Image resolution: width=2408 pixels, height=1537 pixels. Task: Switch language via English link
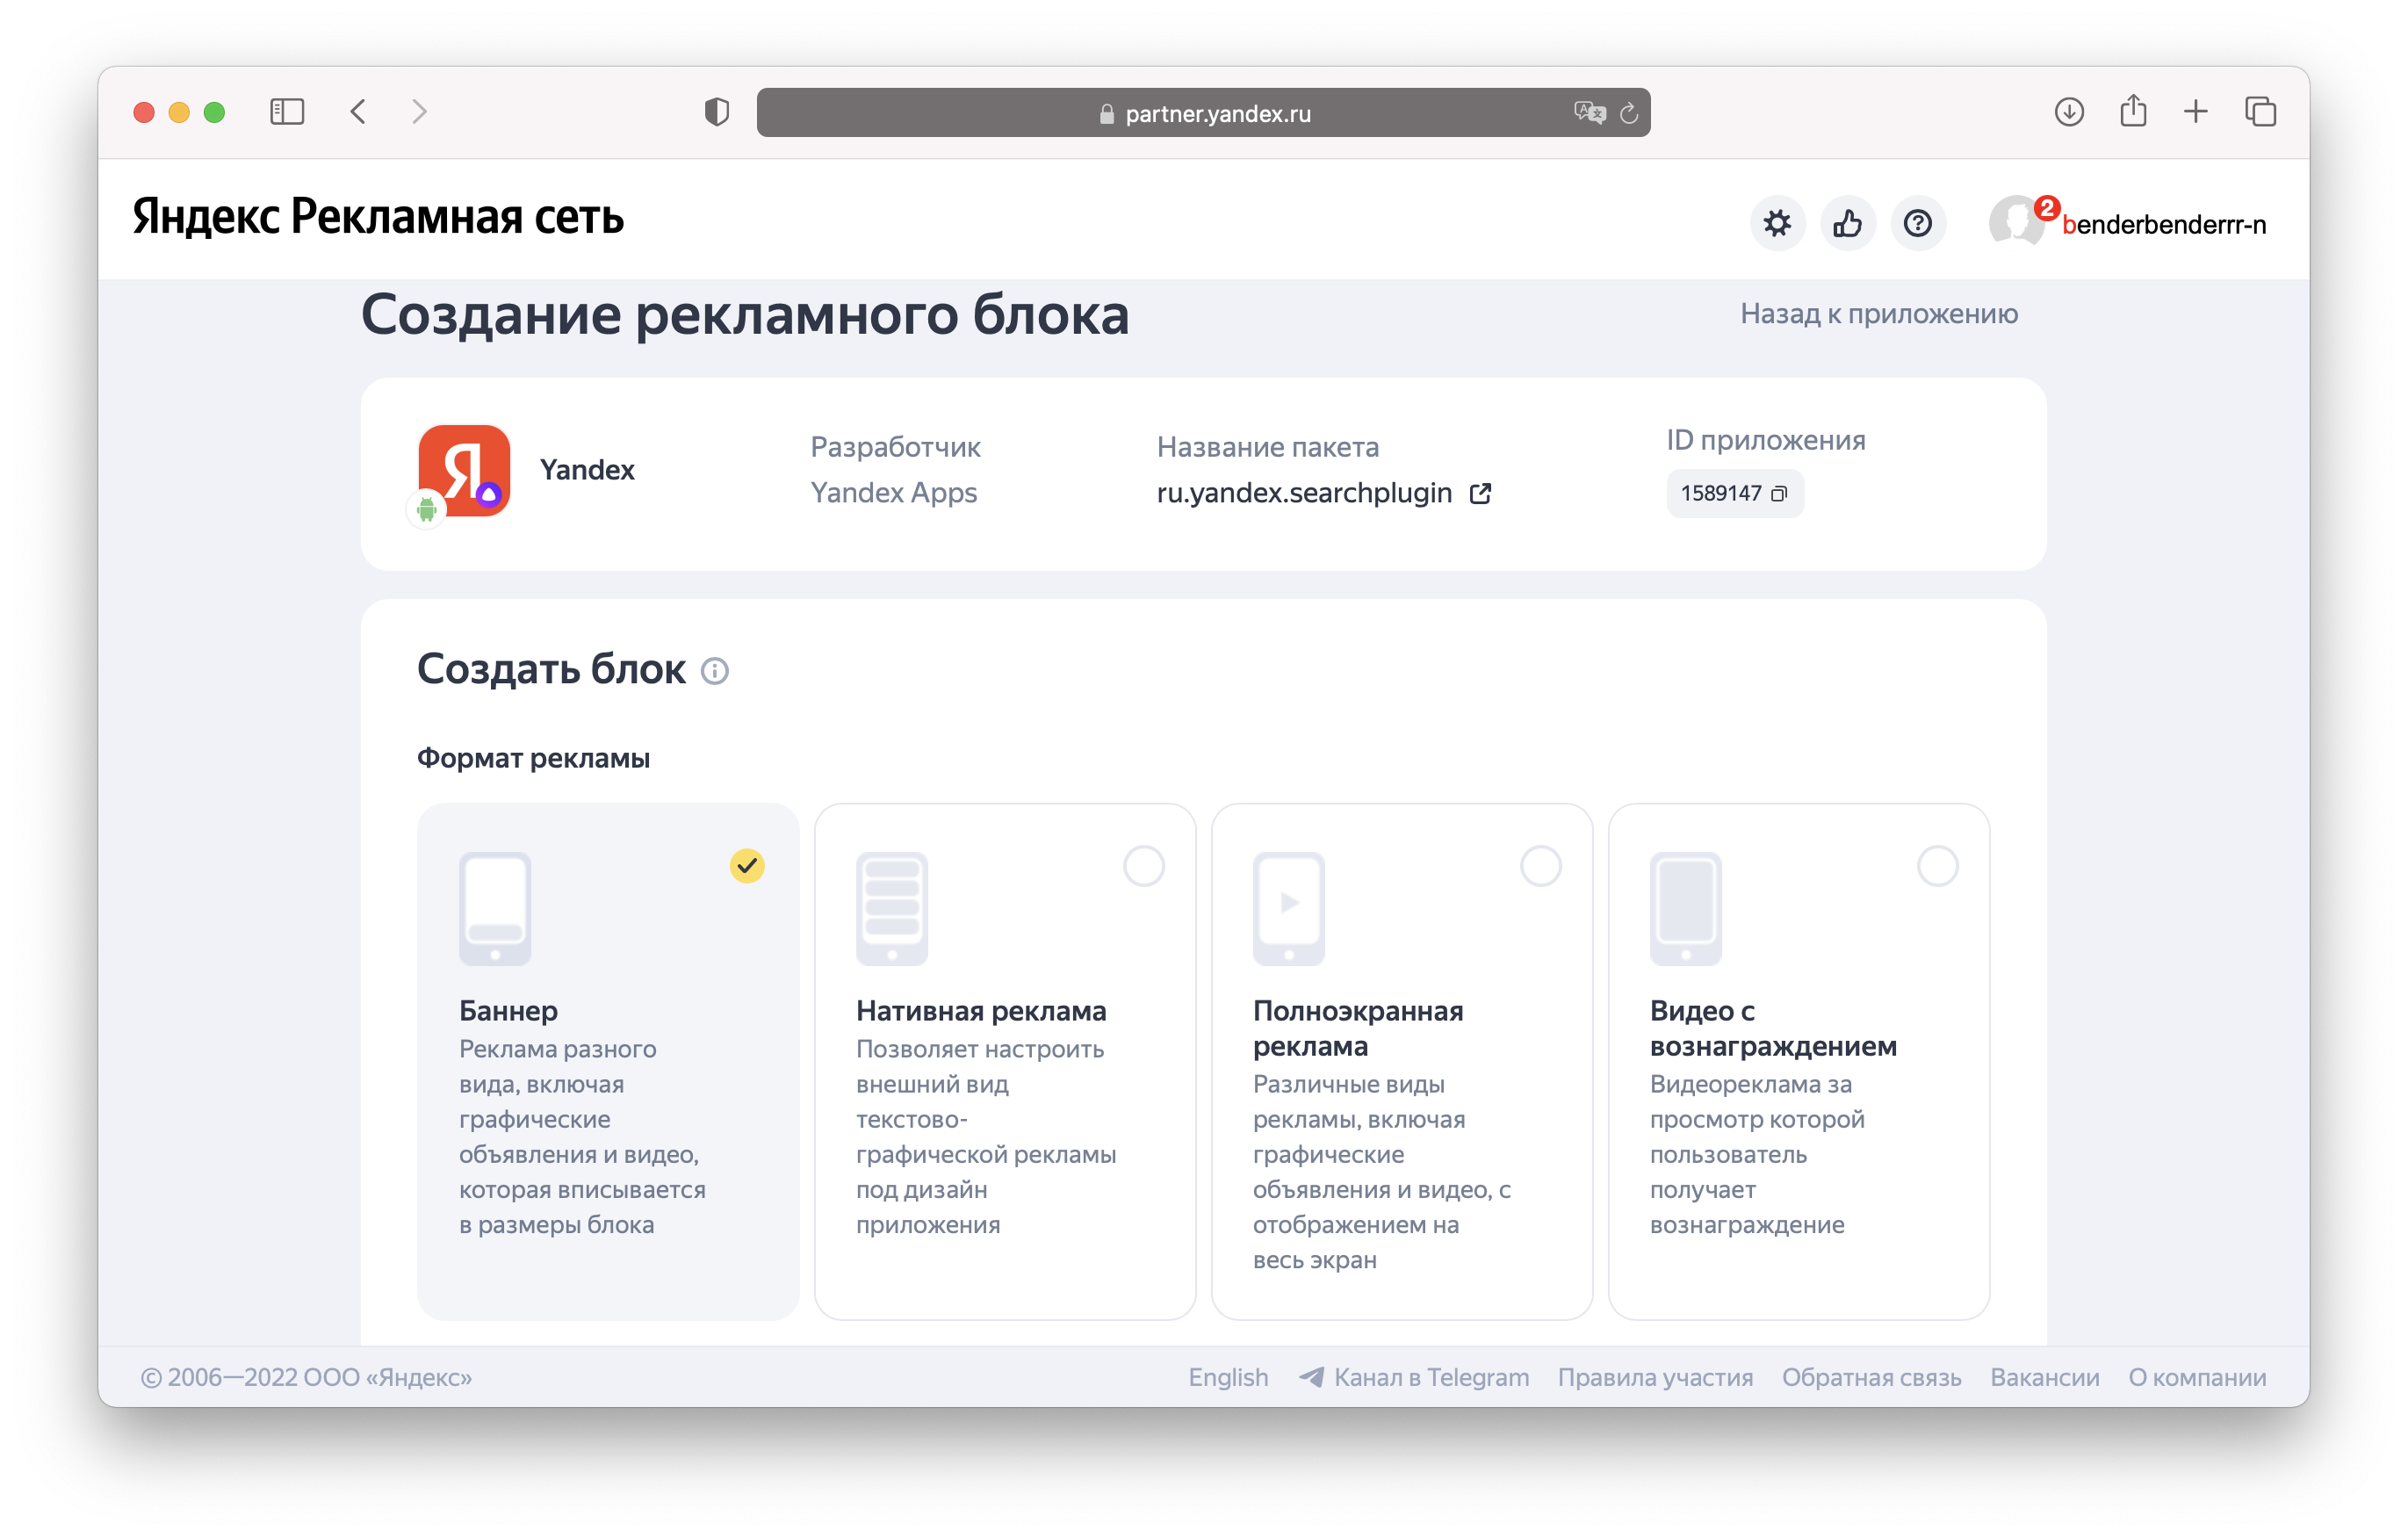(x=1227, y=1377)
